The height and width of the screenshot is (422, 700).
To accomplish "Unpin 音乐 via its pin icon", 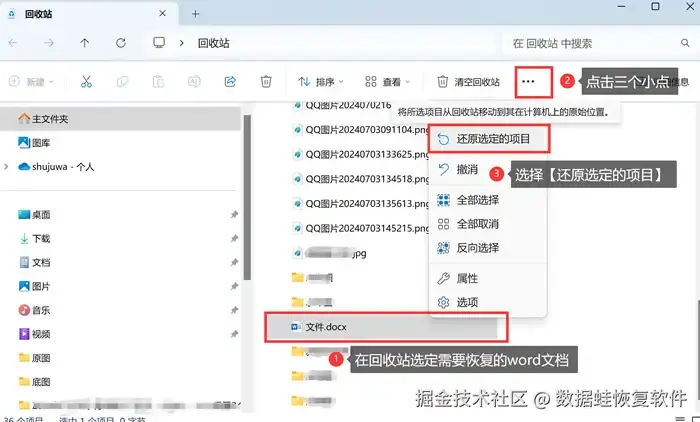I will 234,310.
